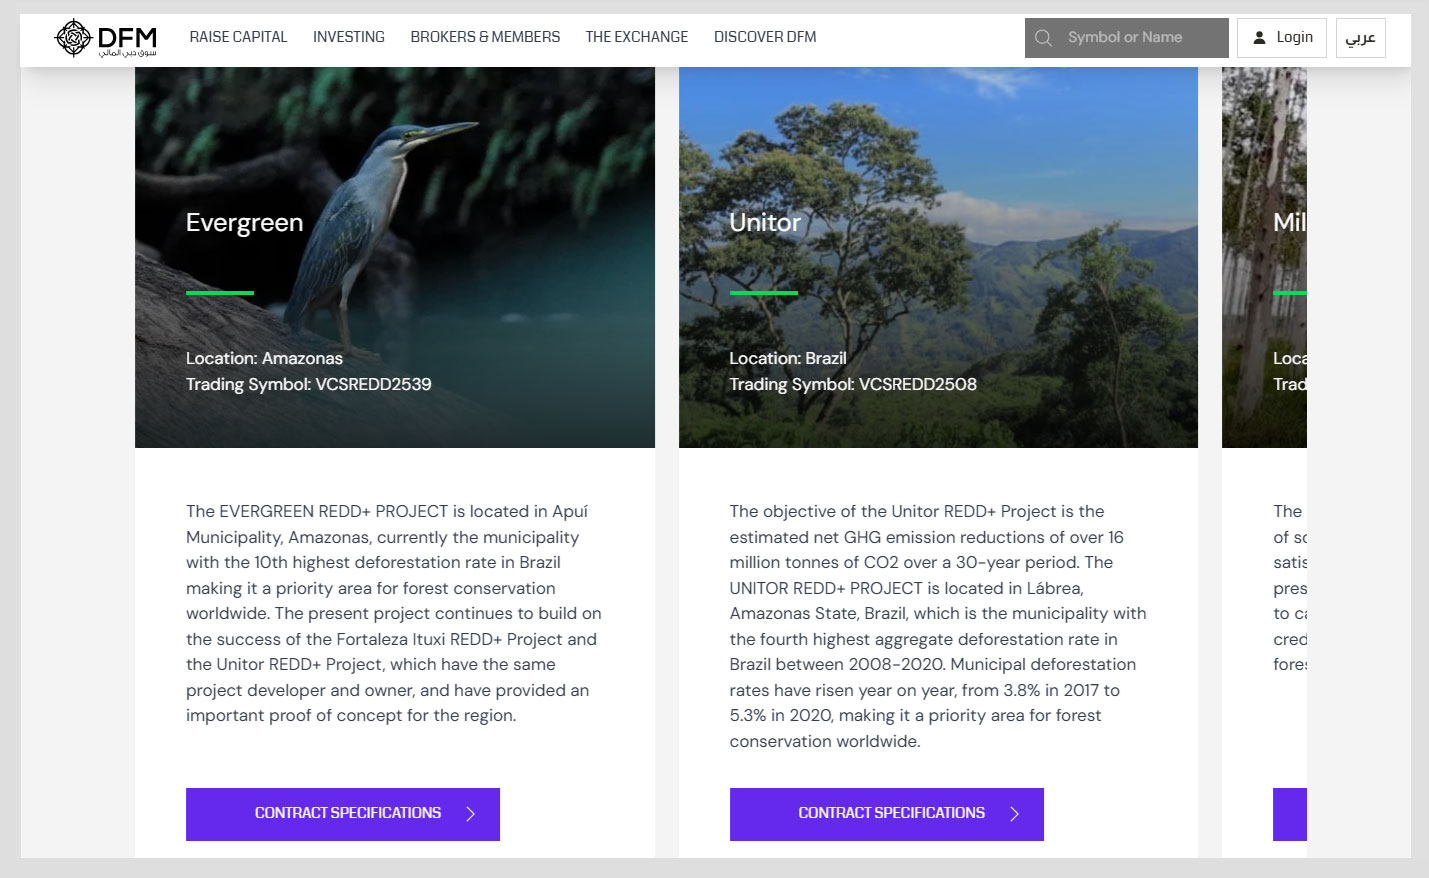
Task: Click the search magnifier icon
Action: click(1043, 38)
